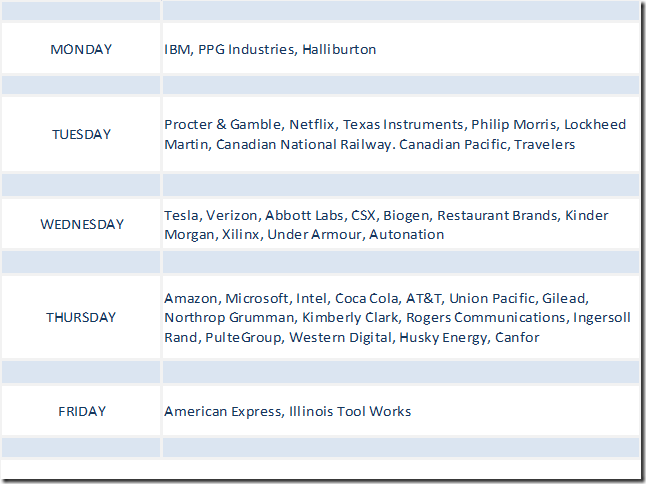Select the Halliburton text entry
The width and height of the screenshot is (646, 484).
339,49
